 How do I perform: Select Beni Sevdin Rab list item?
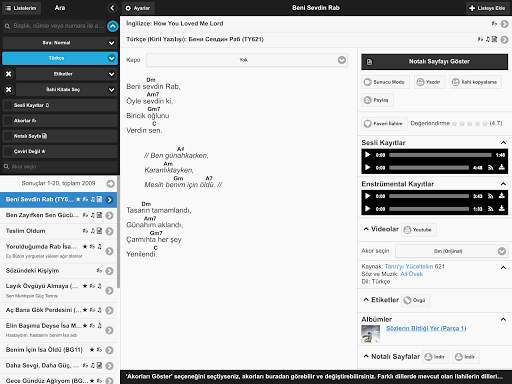click(x=58, y=200)
